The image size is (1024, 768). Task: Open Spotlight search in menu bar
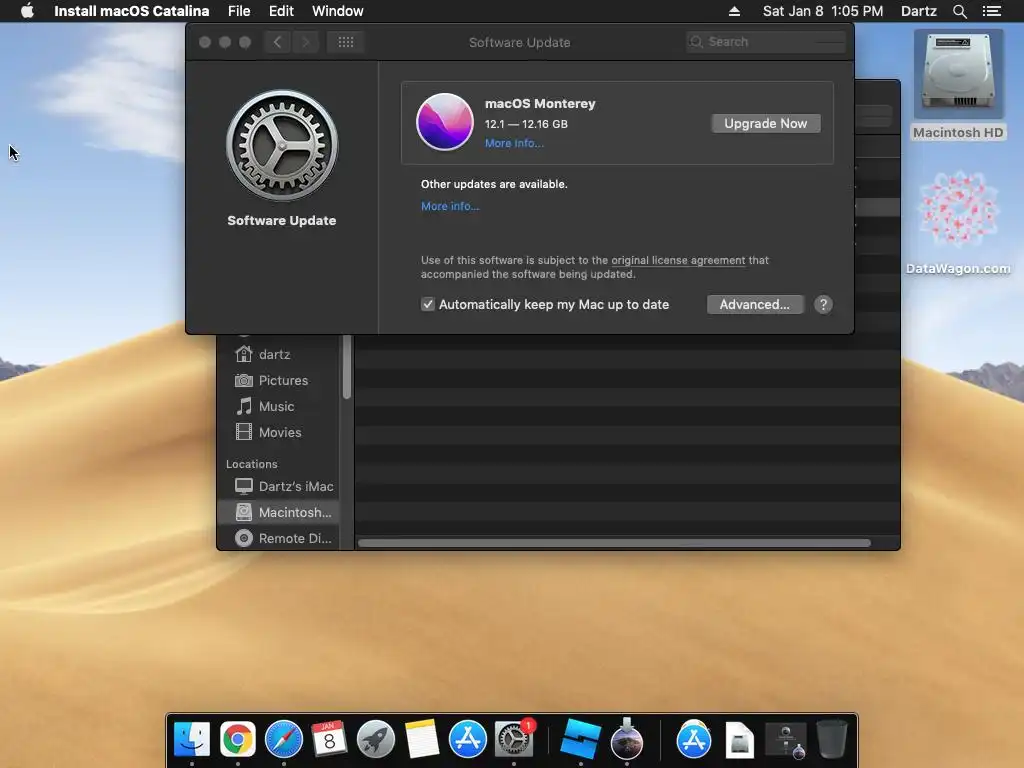click(959, 11)
